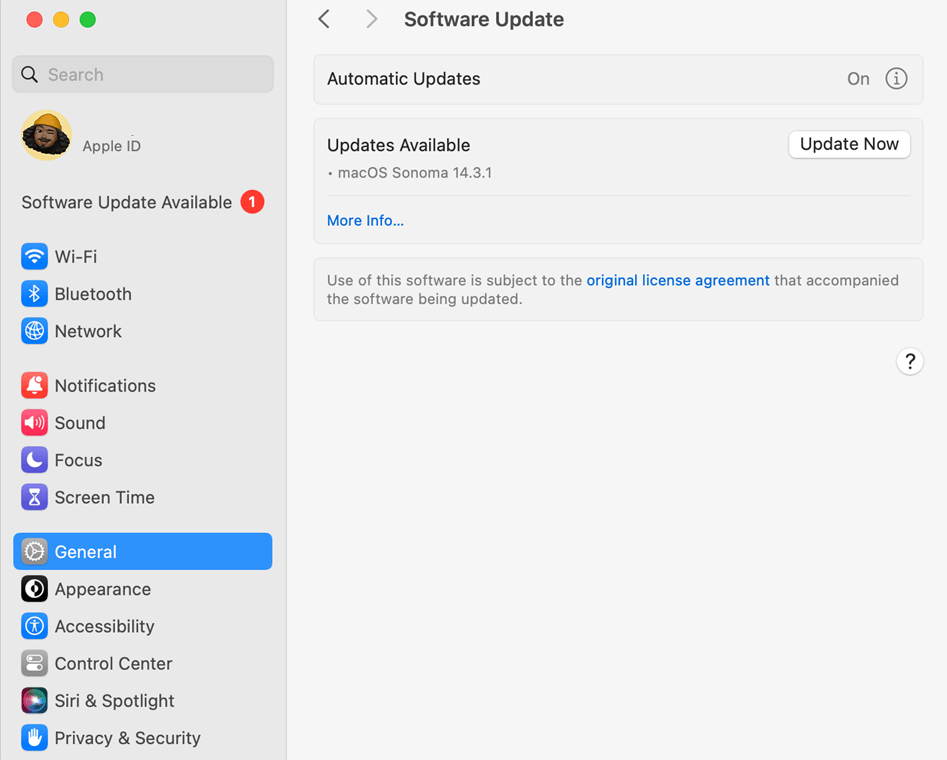Screen dimensions: 947x760
Task: Select Appearance in the sidebar
Action: click(102, 590)
